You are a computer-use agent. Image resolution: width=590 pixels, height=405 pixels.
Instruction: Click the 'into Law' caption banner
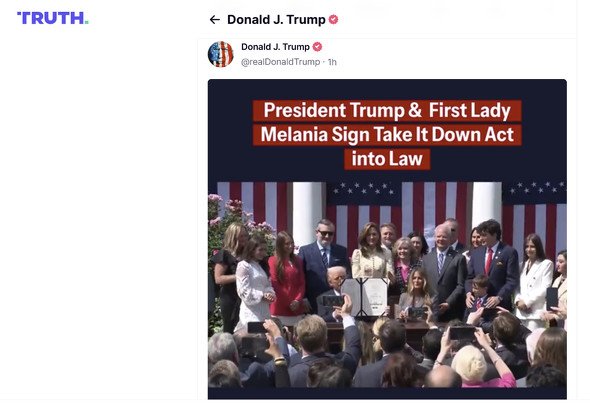(387, 159)
